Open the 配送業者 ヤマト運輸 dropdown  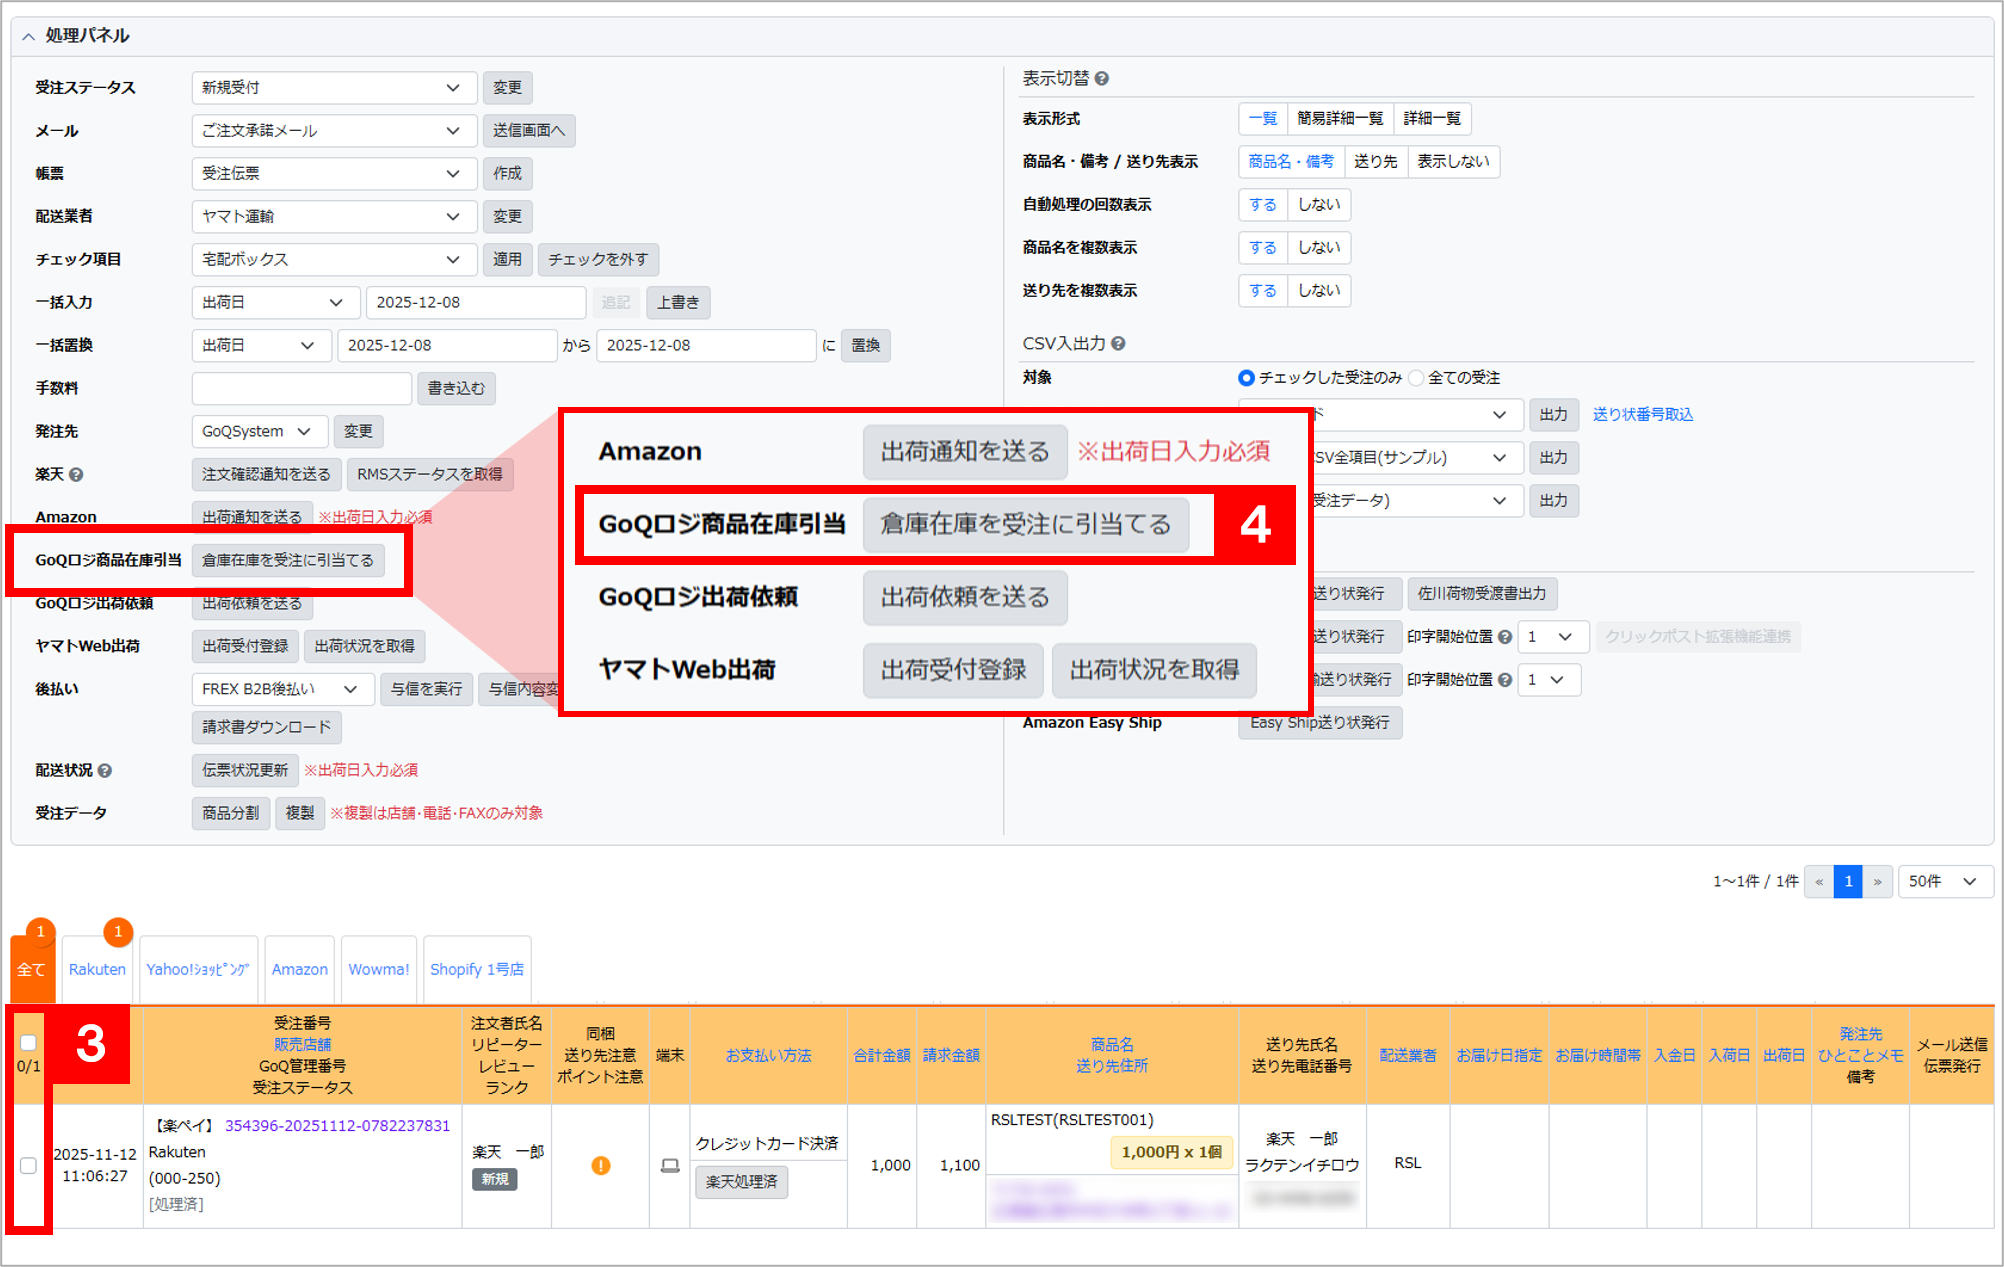click(x=333, y=216)
